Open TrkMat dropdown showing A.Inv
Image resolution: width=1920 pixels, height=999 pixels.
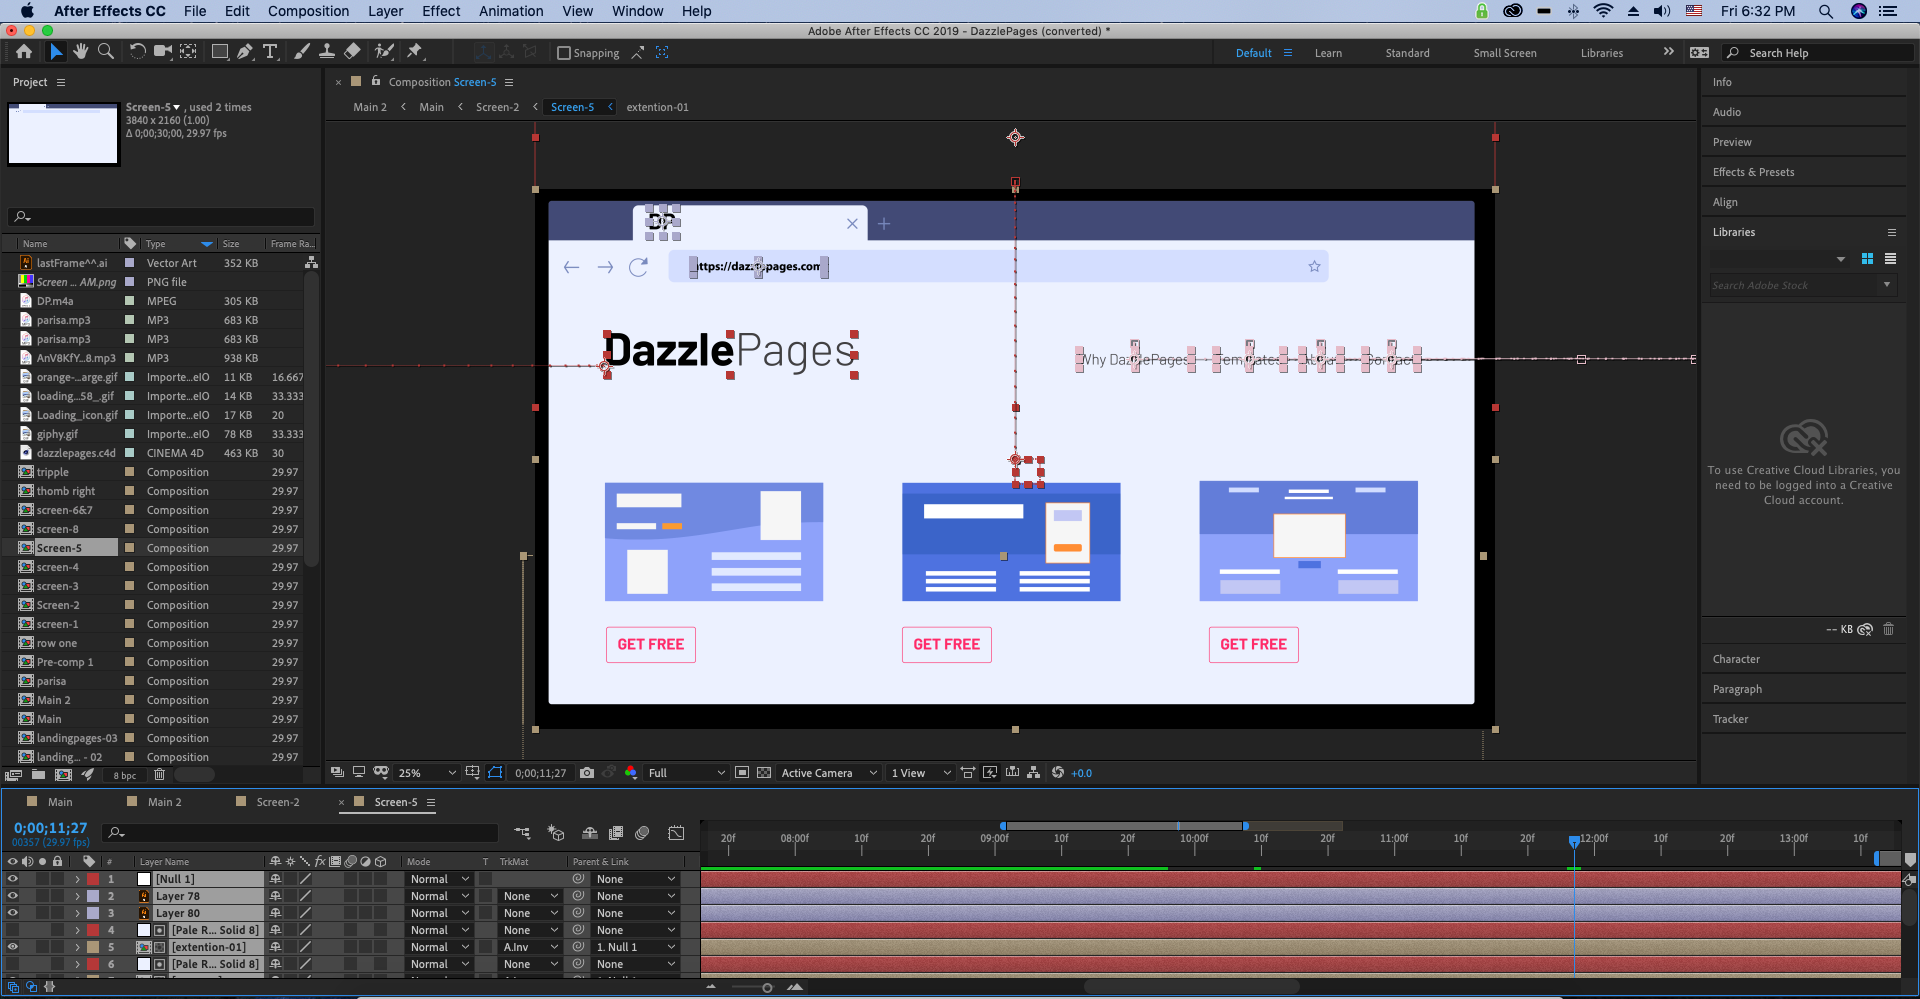tap(530, 947)
